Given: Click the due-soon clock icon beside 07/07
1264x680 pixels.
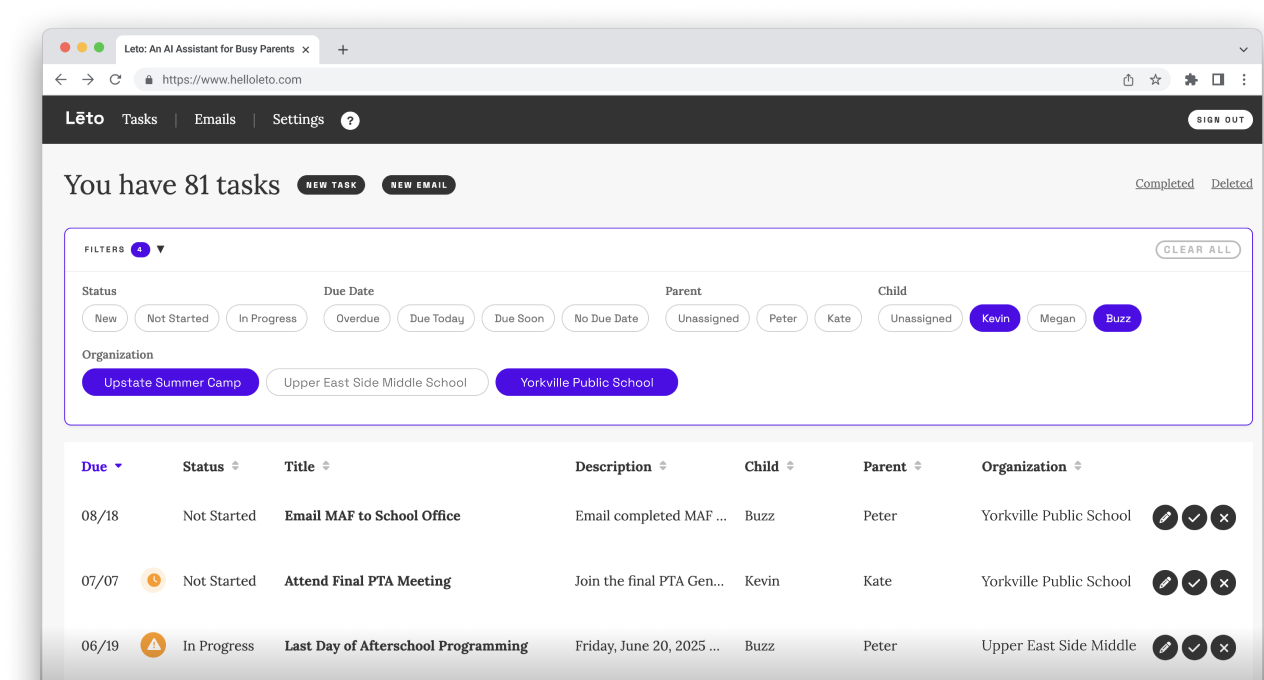Looking at the screenshot, I should [153, 580].
